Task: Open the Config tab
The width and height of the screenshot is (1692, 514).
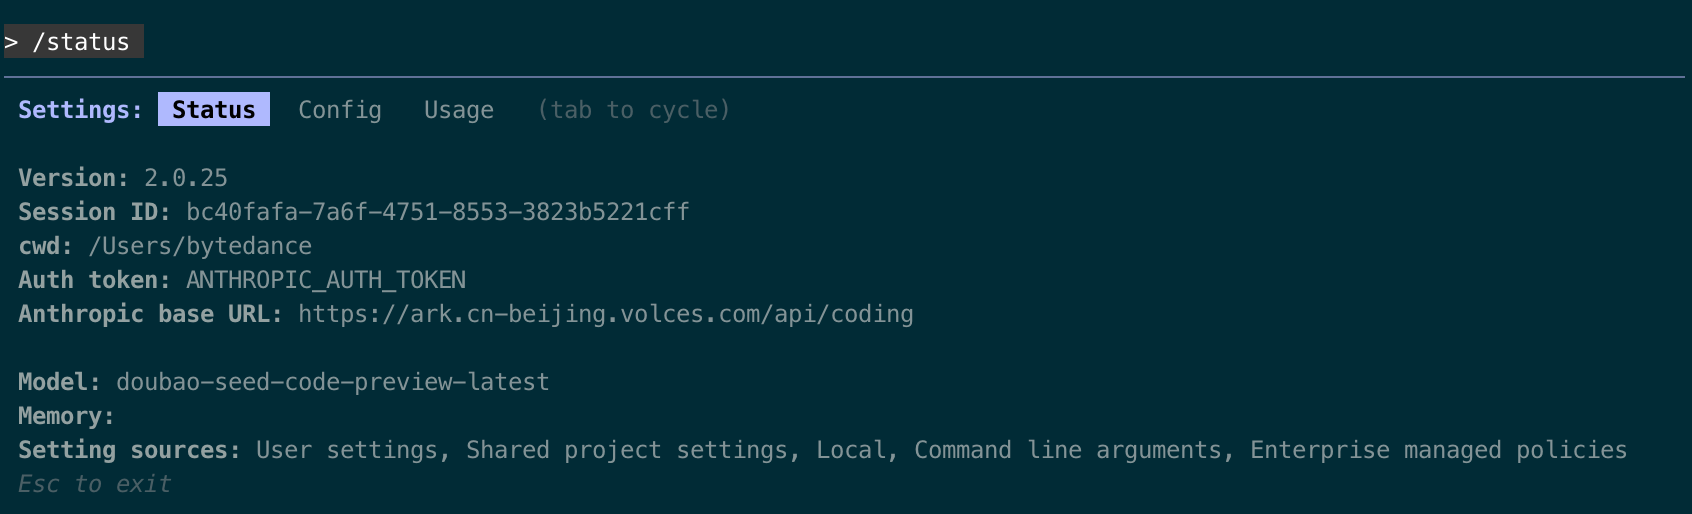Action: (x=339, y=110)
